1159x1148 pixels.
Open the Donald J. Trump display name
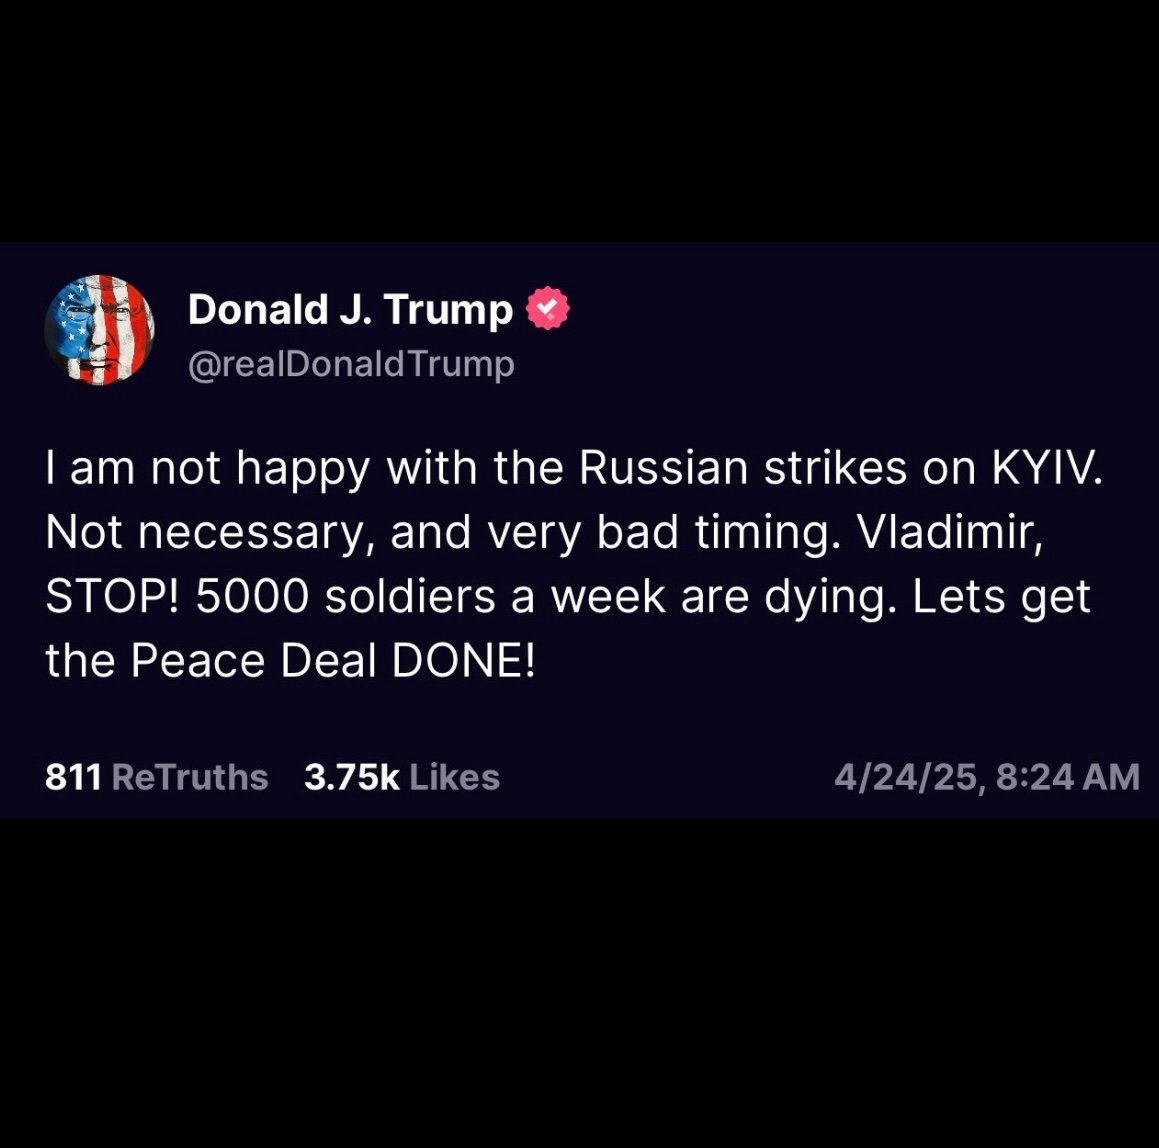350,309
